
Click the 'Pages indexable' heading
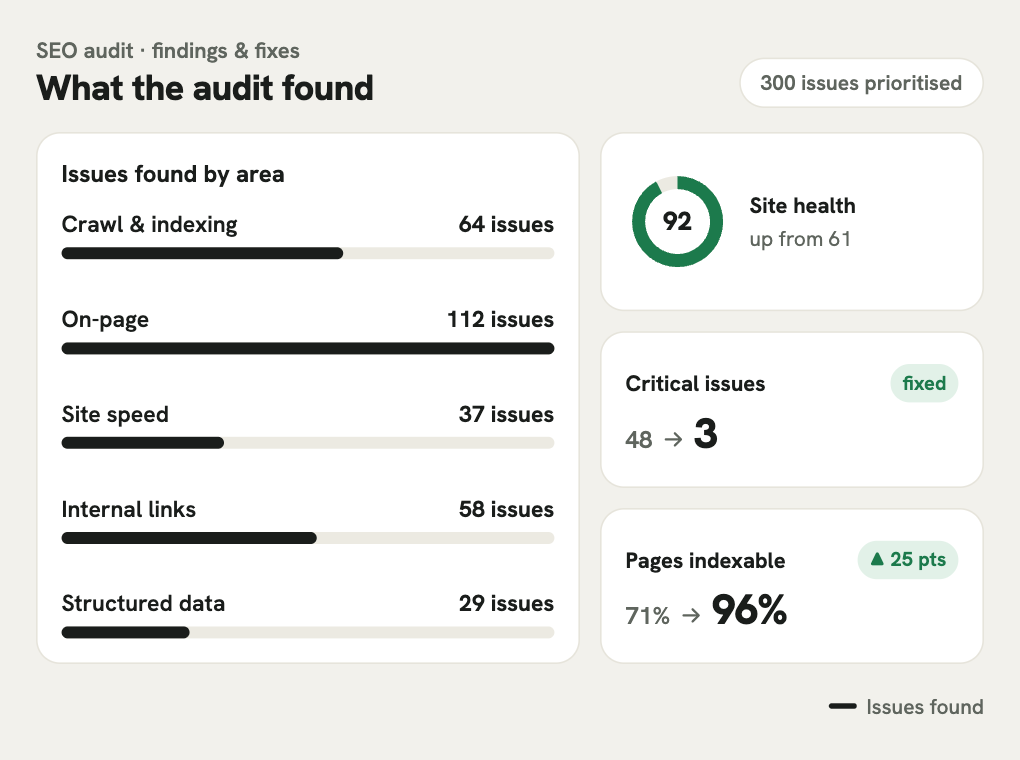pos(705,561)
